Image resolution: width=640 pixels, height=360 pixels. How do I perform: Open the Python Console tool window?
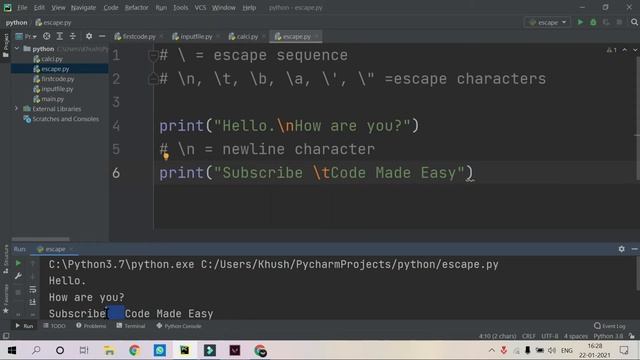click(x=179, y=326)
